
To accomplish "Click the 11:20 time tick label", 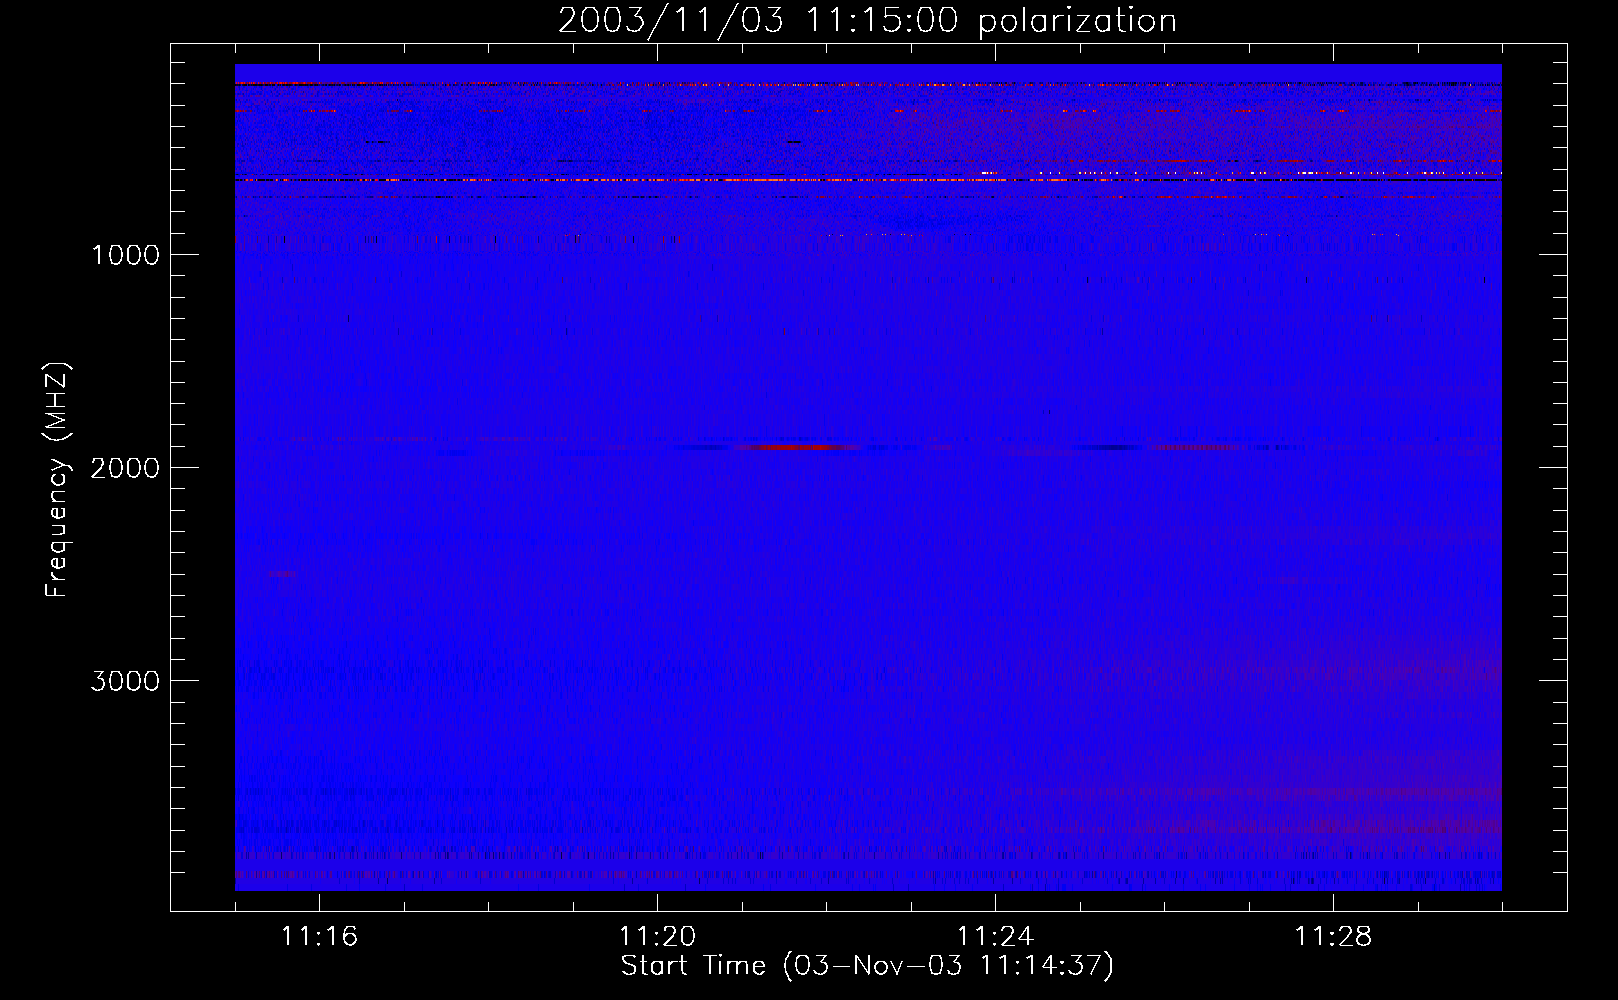I will click(657, 936).
